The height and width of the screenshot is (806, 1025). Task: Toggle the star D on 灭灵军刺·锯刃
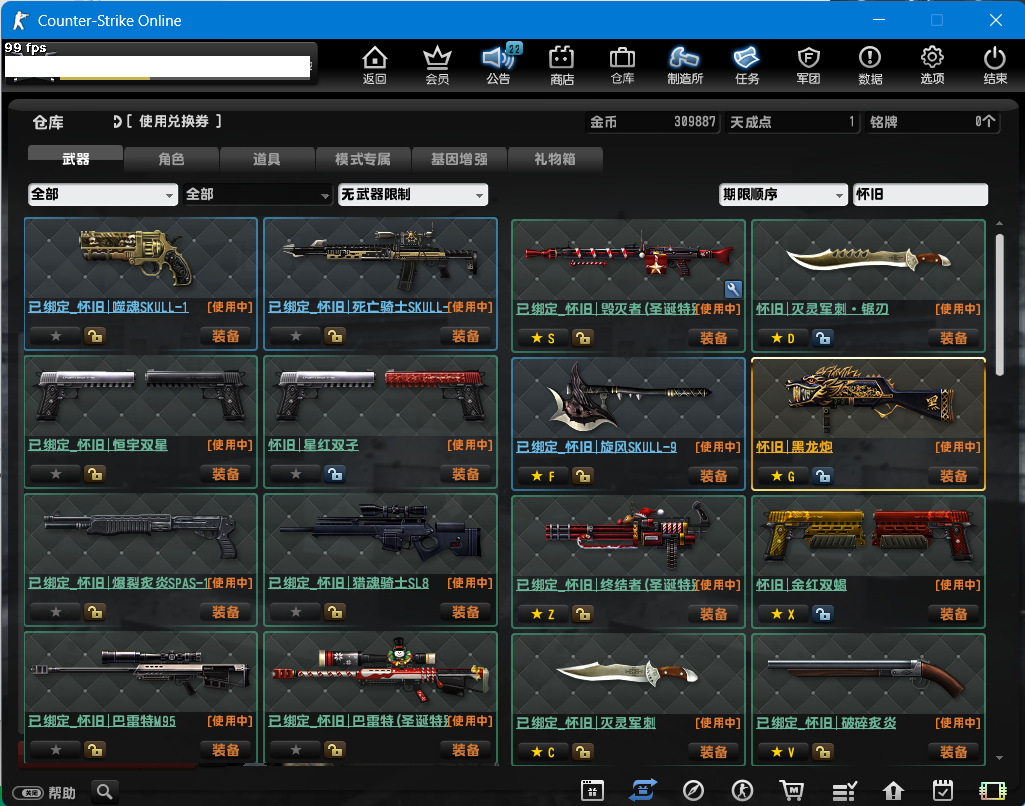point(783,338)
